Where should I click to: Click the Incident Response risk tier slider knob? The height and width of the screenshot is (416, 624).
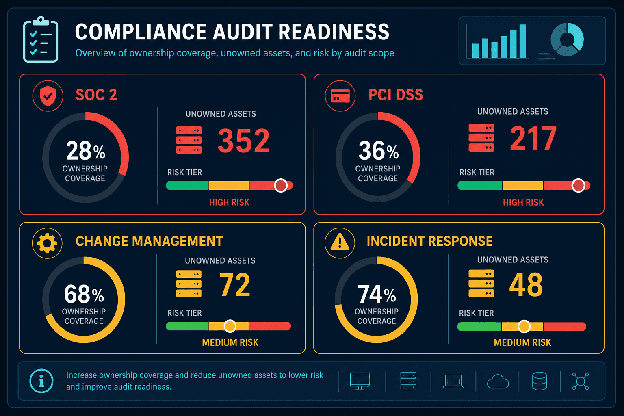pyautogui.click(x=524, y=326)
